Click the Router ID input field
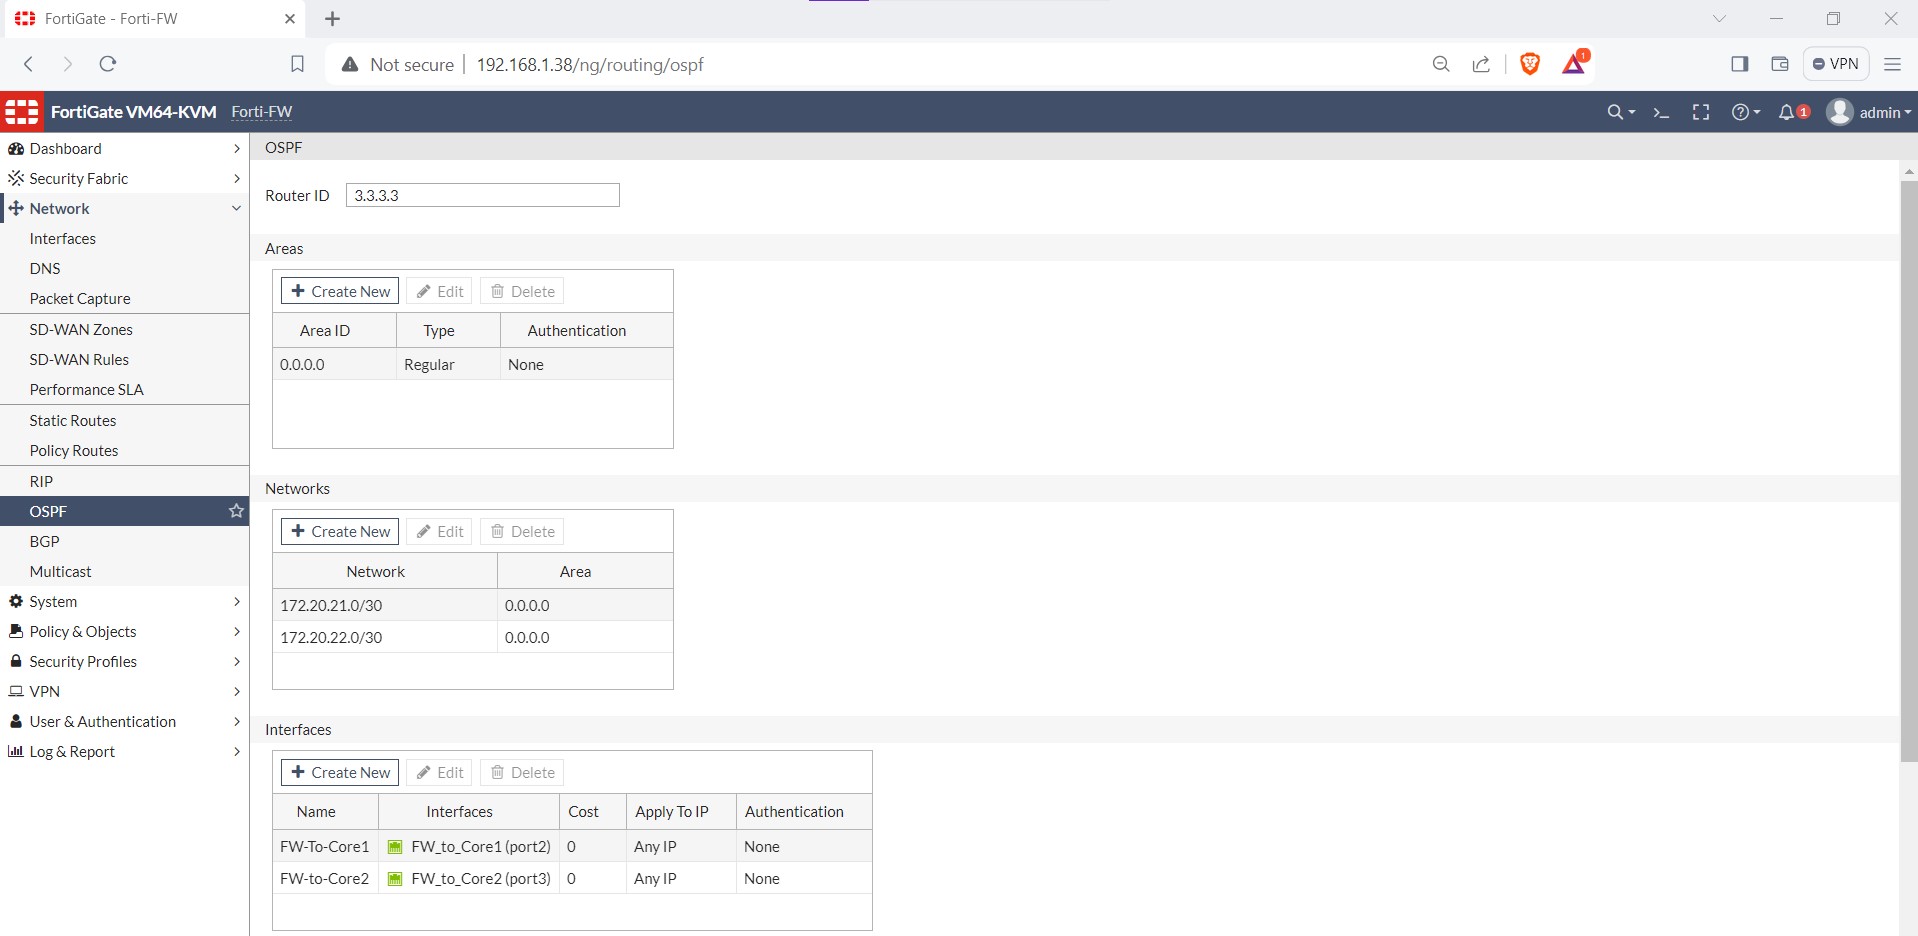This screenshot has height=936, width=1918. 482,195
